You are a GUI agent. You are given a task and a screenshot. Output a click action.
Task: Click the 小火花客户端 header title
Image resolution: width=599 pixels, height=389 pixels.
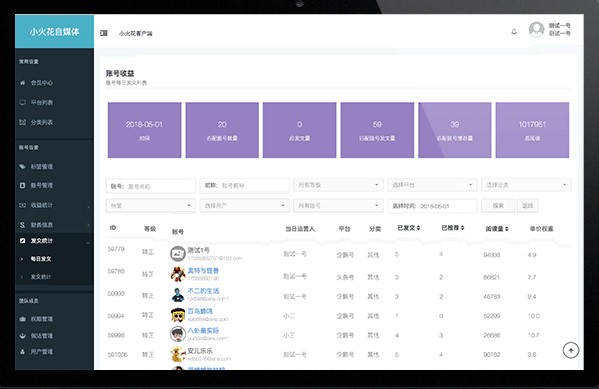tap(135, 34)
